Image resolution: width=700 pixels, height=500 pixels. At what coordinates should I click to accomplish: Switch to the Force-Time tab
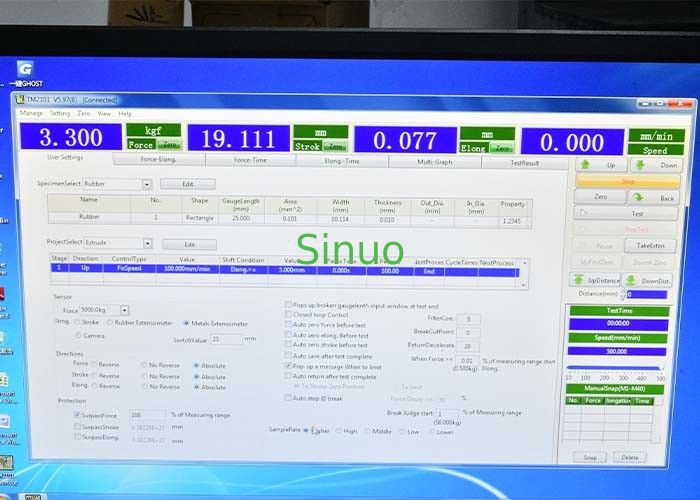pos(250,160)
